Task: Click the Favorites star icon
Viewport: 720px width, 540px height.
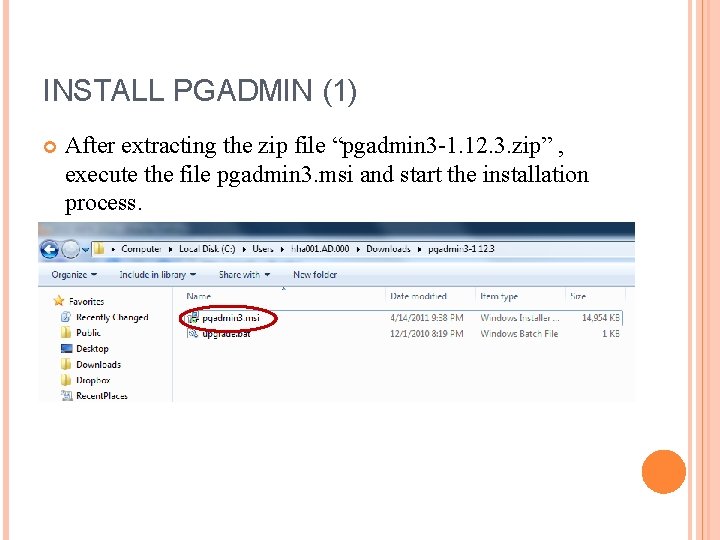Action: coord(59,301)
